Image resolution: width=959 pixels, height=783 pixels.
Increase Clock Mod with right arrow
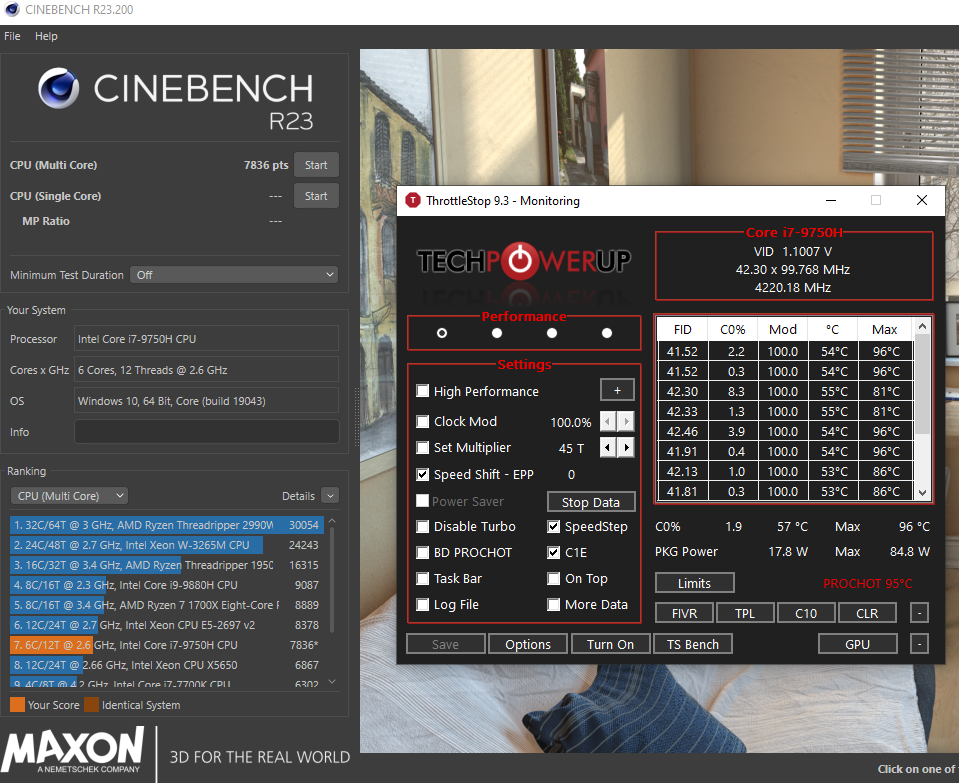626,421
